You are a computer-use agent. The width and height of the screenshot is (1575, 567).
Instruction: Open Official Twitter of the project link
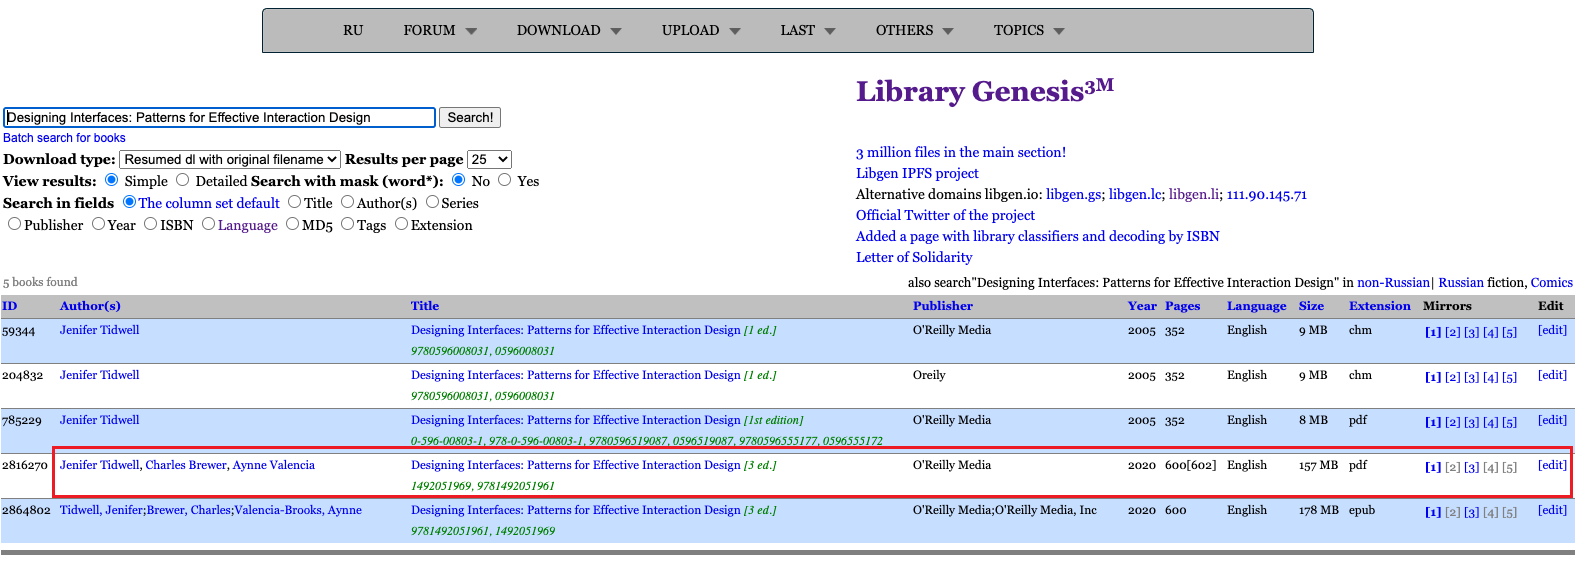[945, 215]
